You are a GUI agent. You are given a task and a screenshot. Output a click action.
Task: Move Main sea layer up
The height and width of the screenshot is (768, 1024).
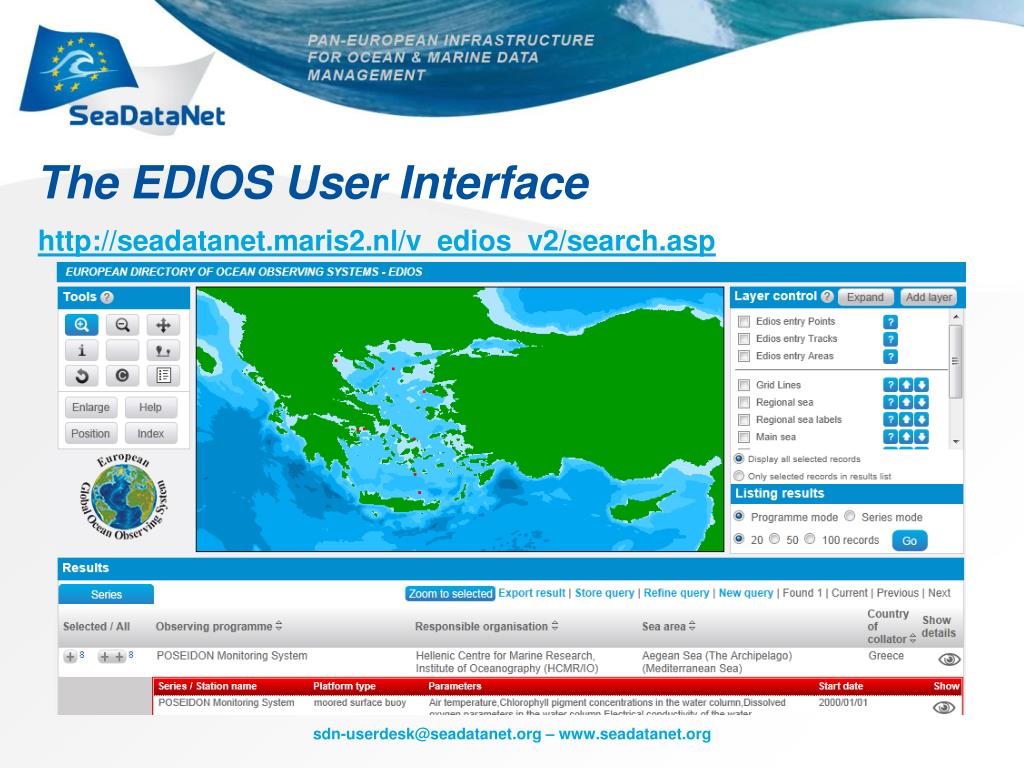point(906,437)
